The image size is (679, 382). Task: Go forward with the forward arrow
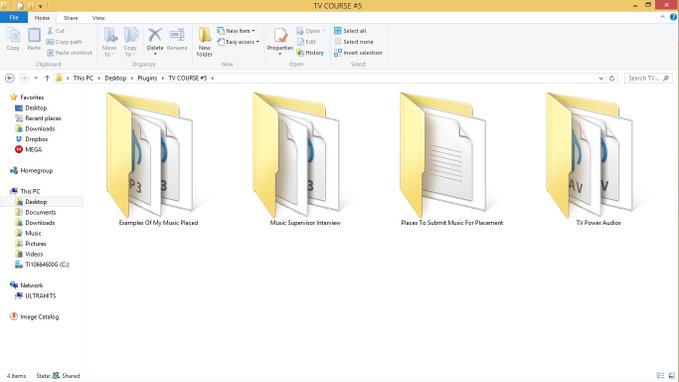[x=24, y=78]
